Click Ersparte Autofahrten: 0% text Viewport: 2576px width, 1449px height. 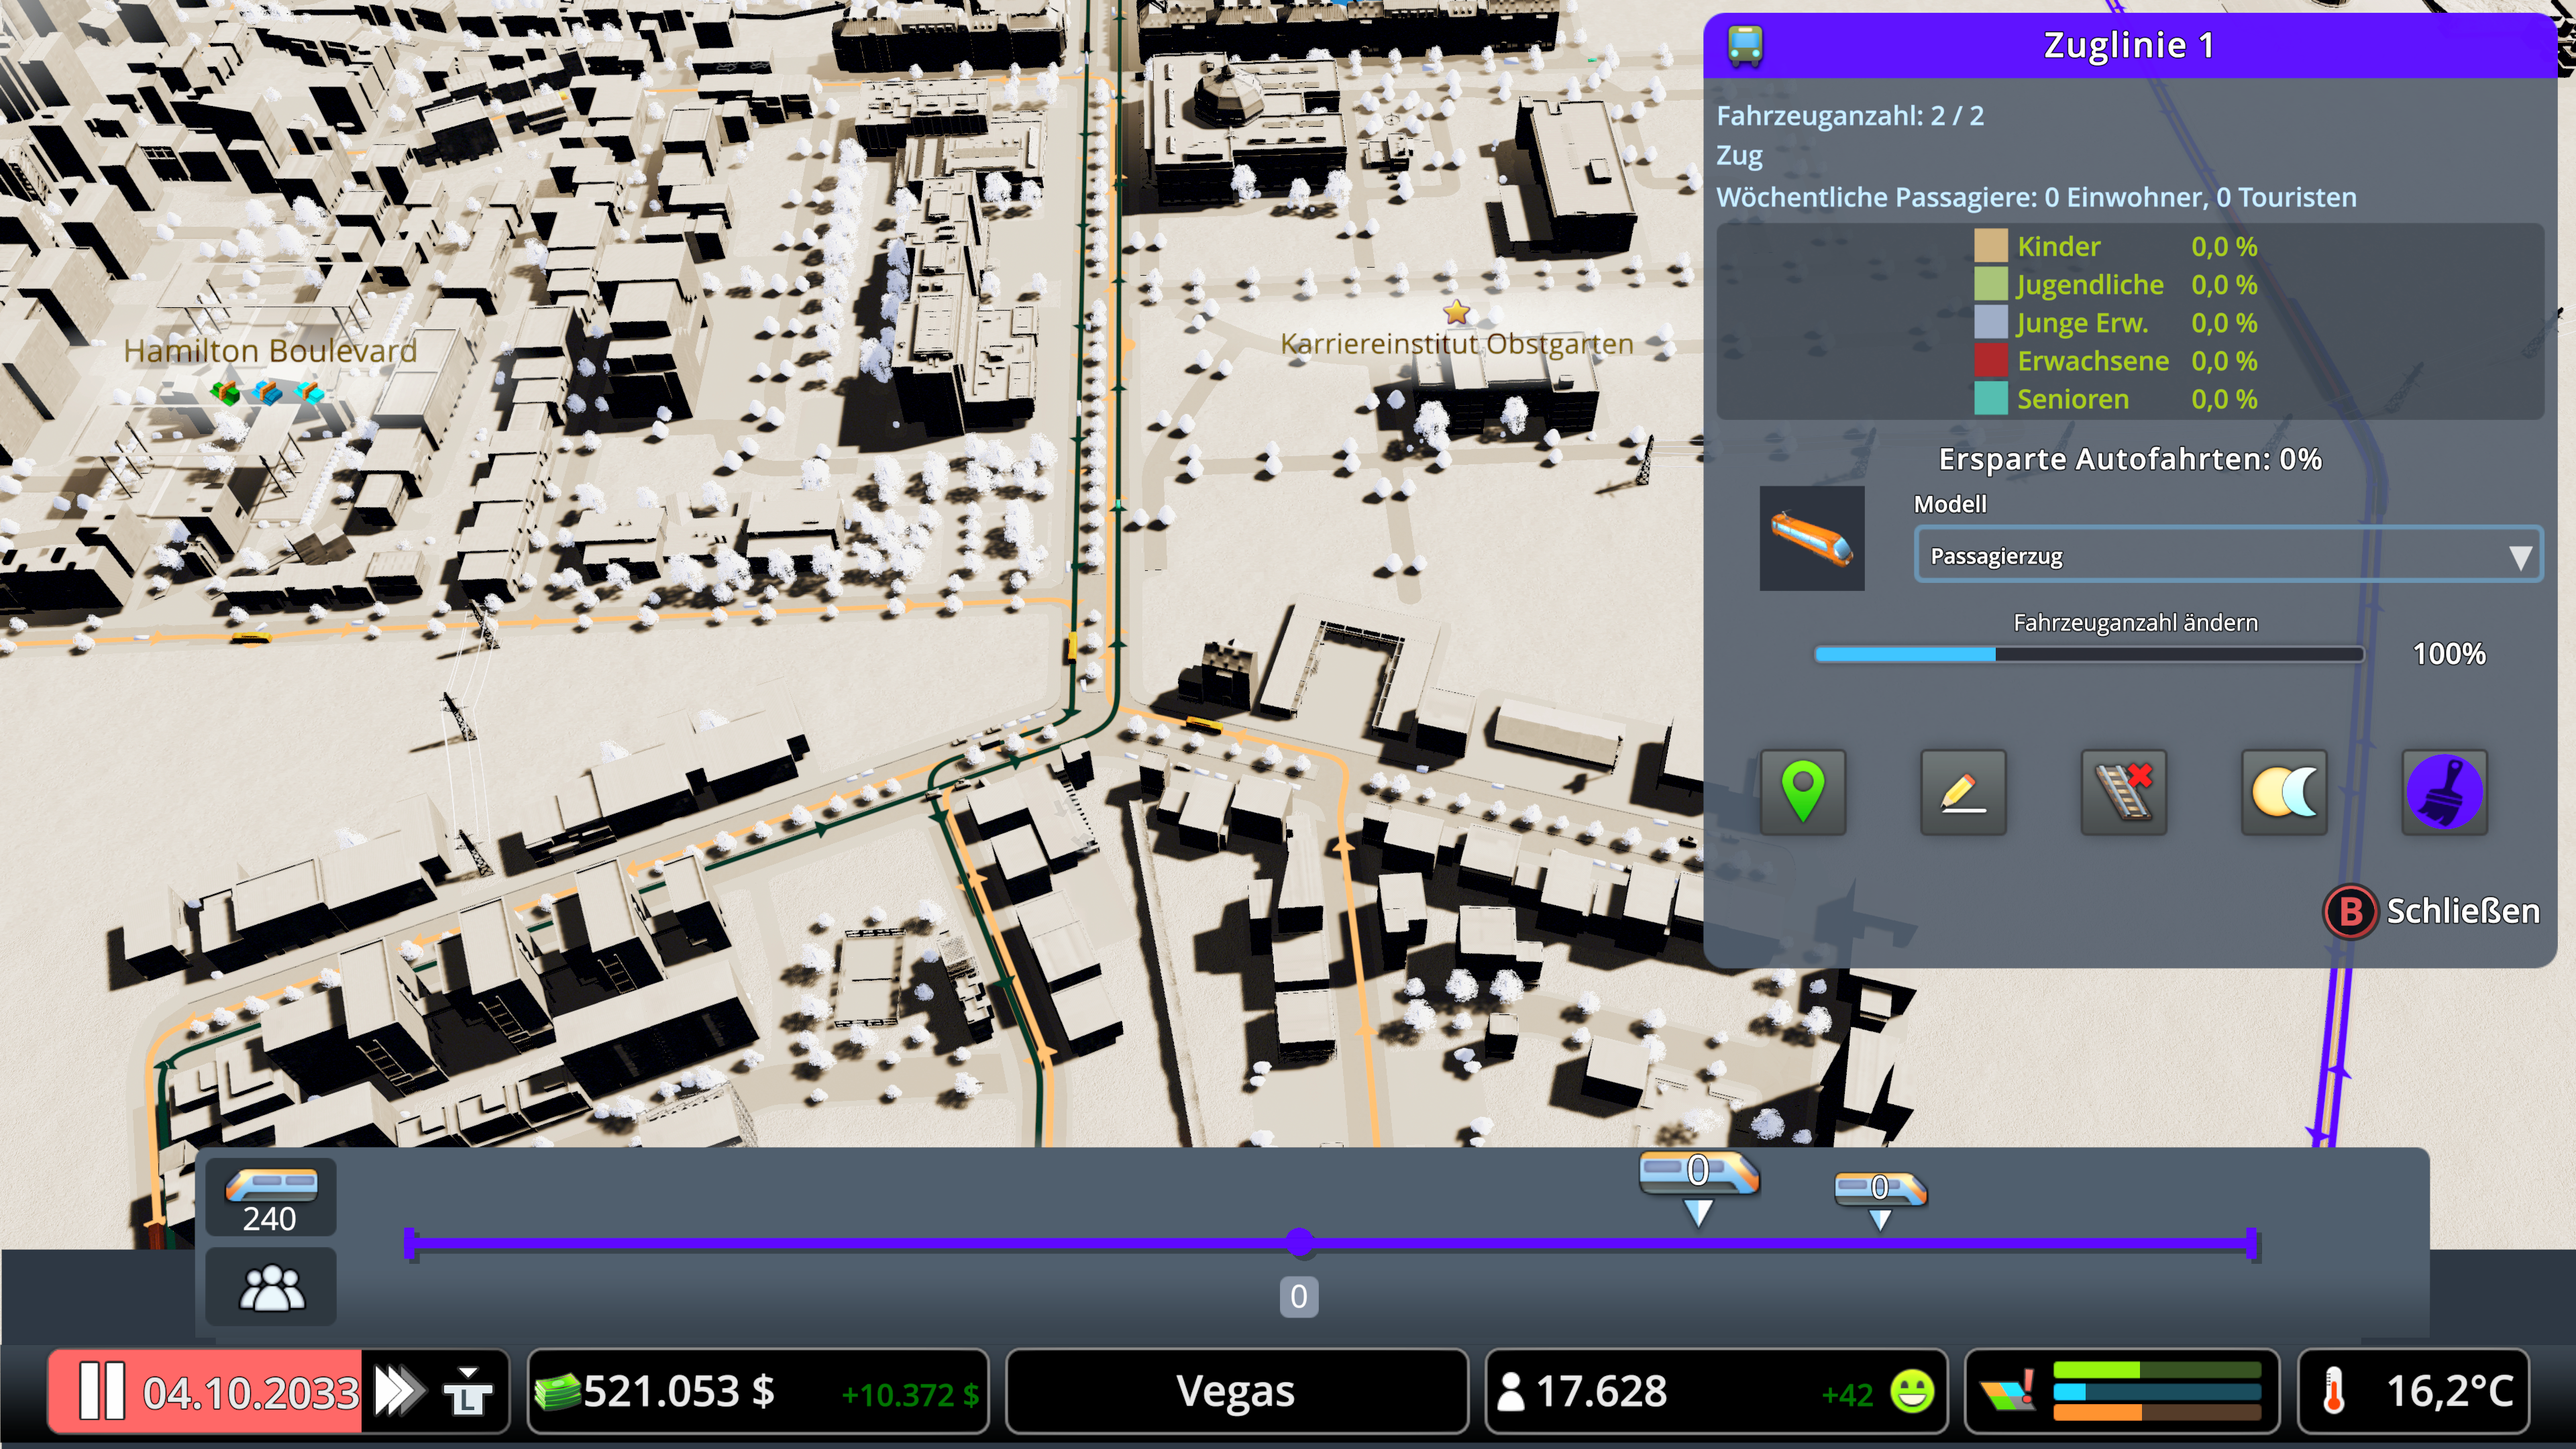2129,459
